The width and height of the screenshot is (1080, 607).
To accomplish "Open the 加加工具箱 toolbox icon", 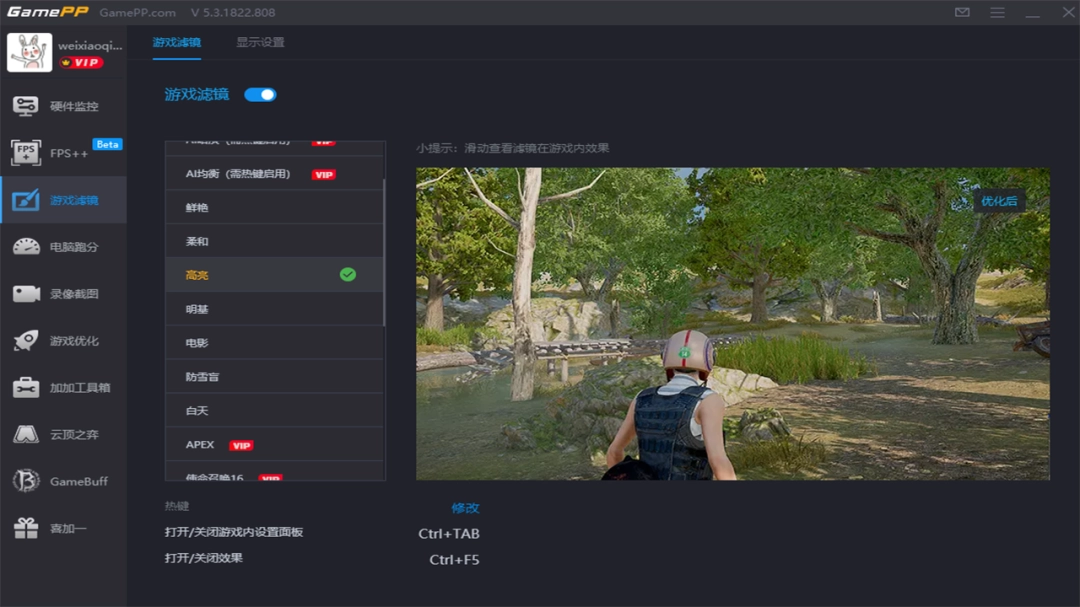I will pyautogui.click(x=26, y=388).
